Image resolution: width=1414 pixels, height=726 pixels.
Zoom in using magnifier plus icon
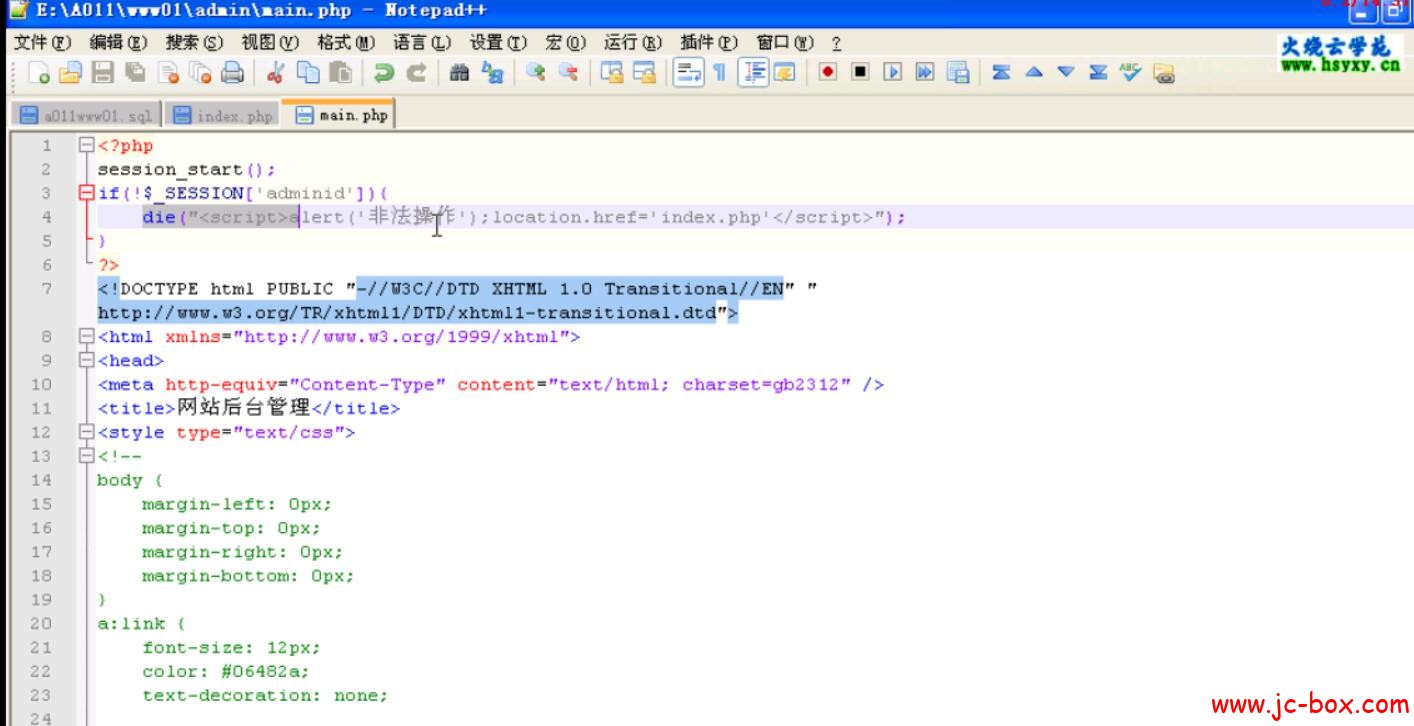point(536,73)
